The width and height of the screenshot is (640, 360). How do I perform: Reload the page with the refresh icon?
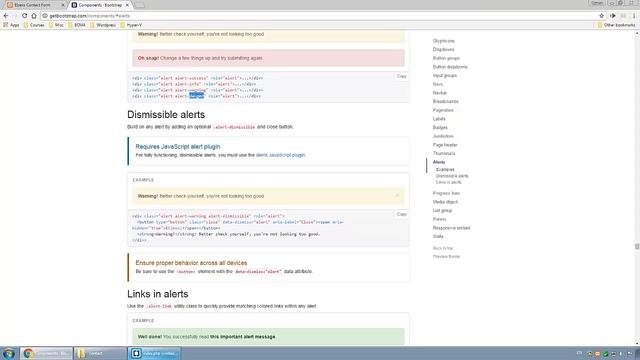pos(24,16)
